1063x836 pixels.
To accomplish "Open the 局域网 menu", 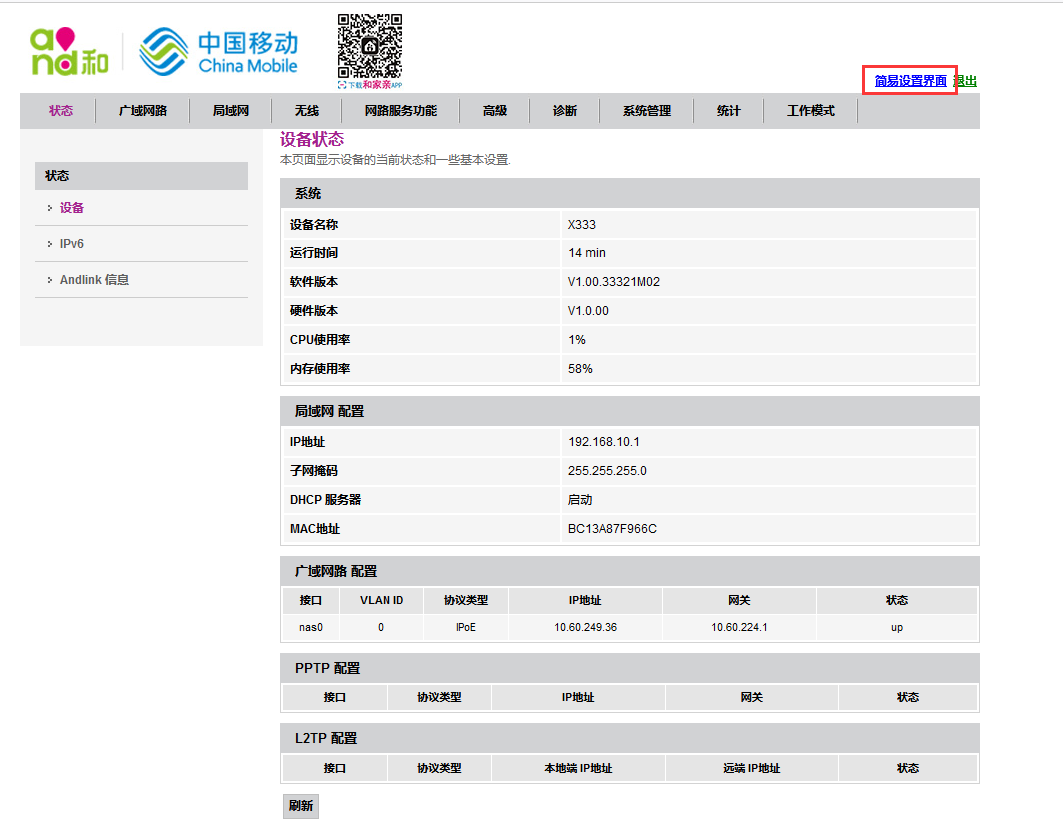I will pyautogui.click(x=230, y=111).
